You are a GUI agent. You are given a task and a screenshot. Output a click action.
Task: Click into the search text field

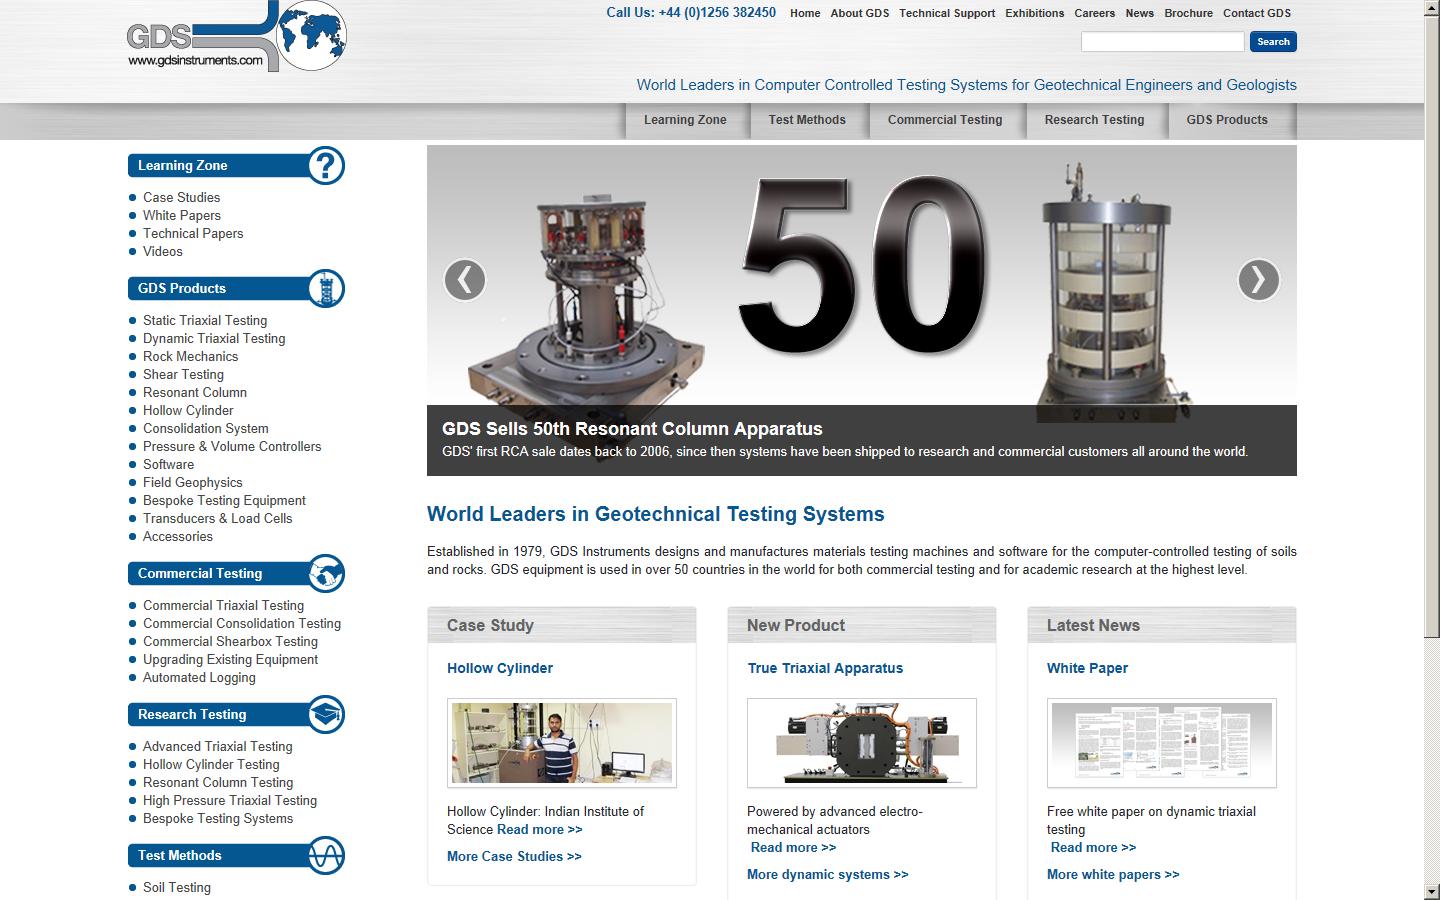click(1162, 42)
